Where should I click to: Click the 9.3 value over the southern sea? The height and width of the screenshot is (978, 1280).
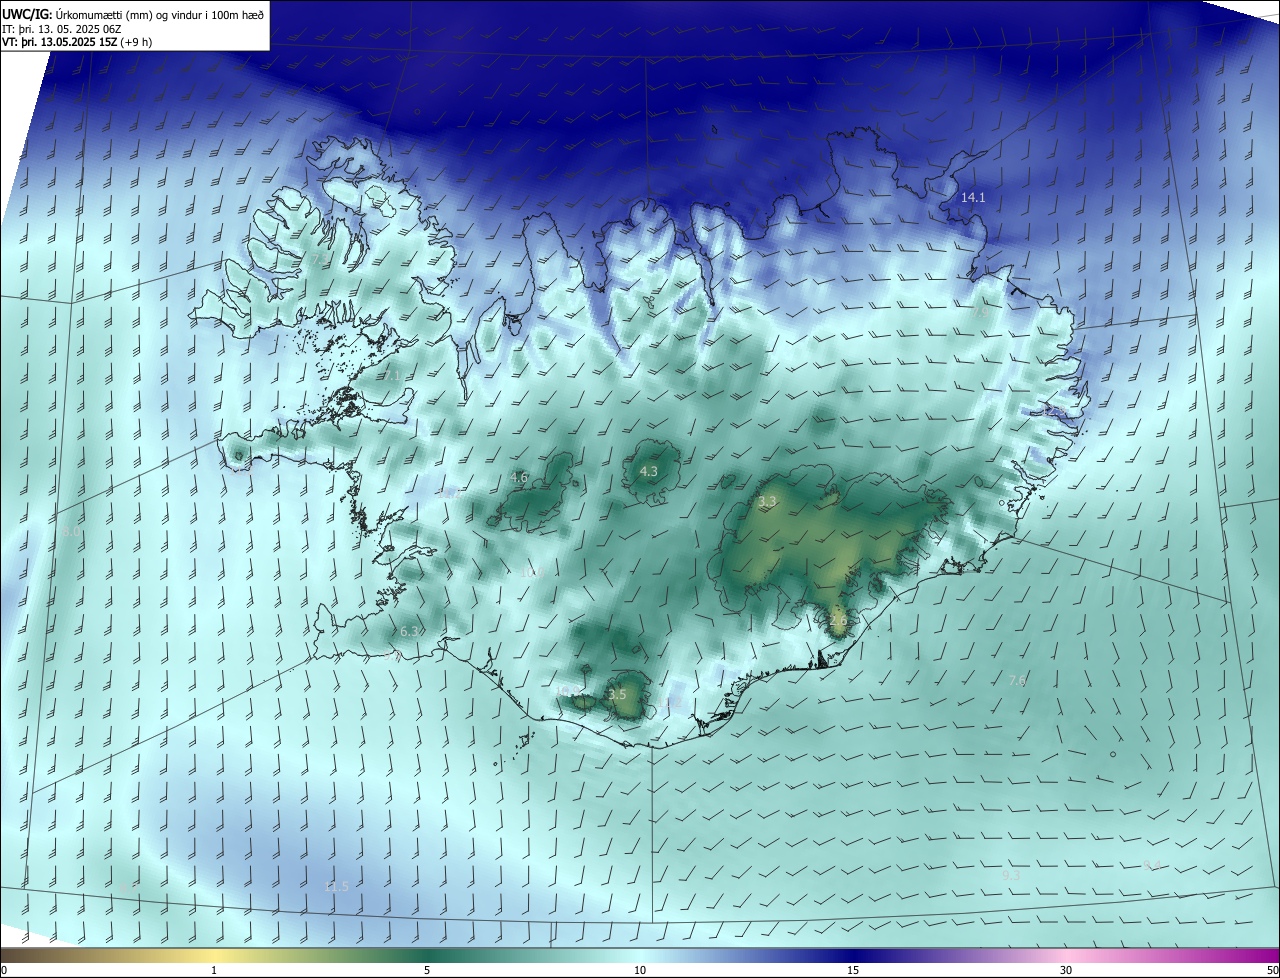[x=1011, y=875]
